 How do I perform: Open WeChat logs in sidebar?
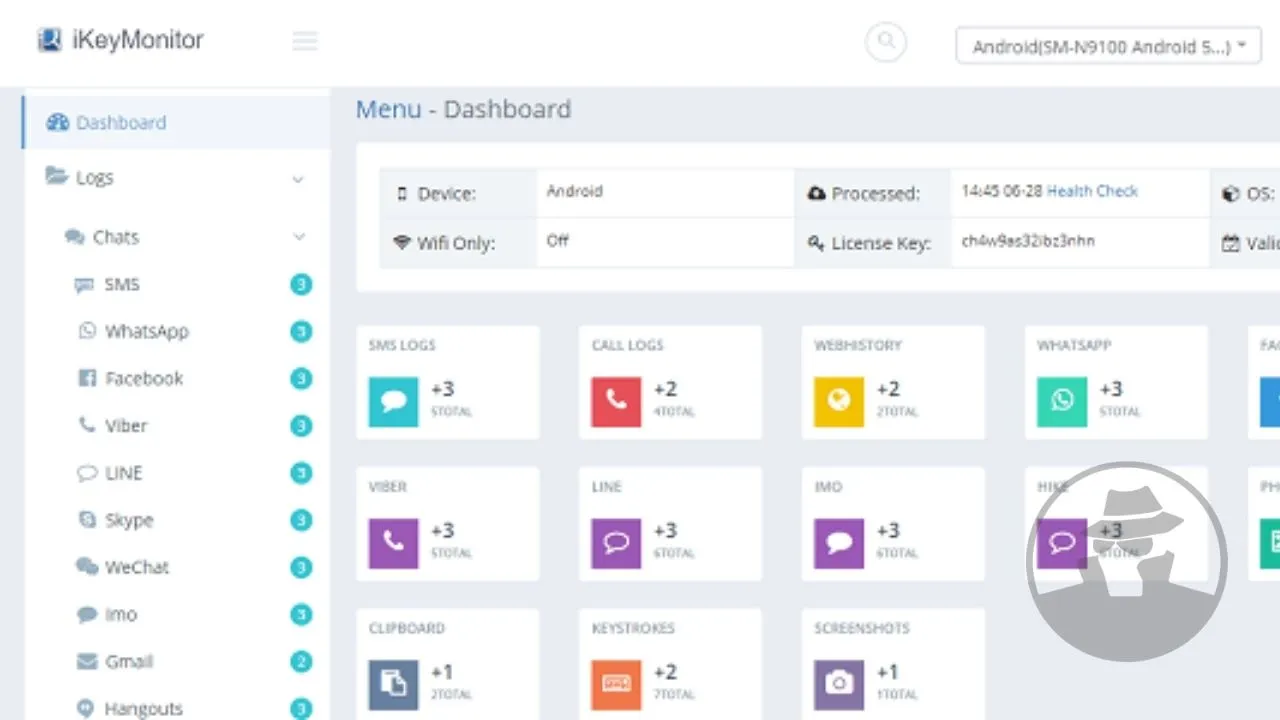coord(137,567)
